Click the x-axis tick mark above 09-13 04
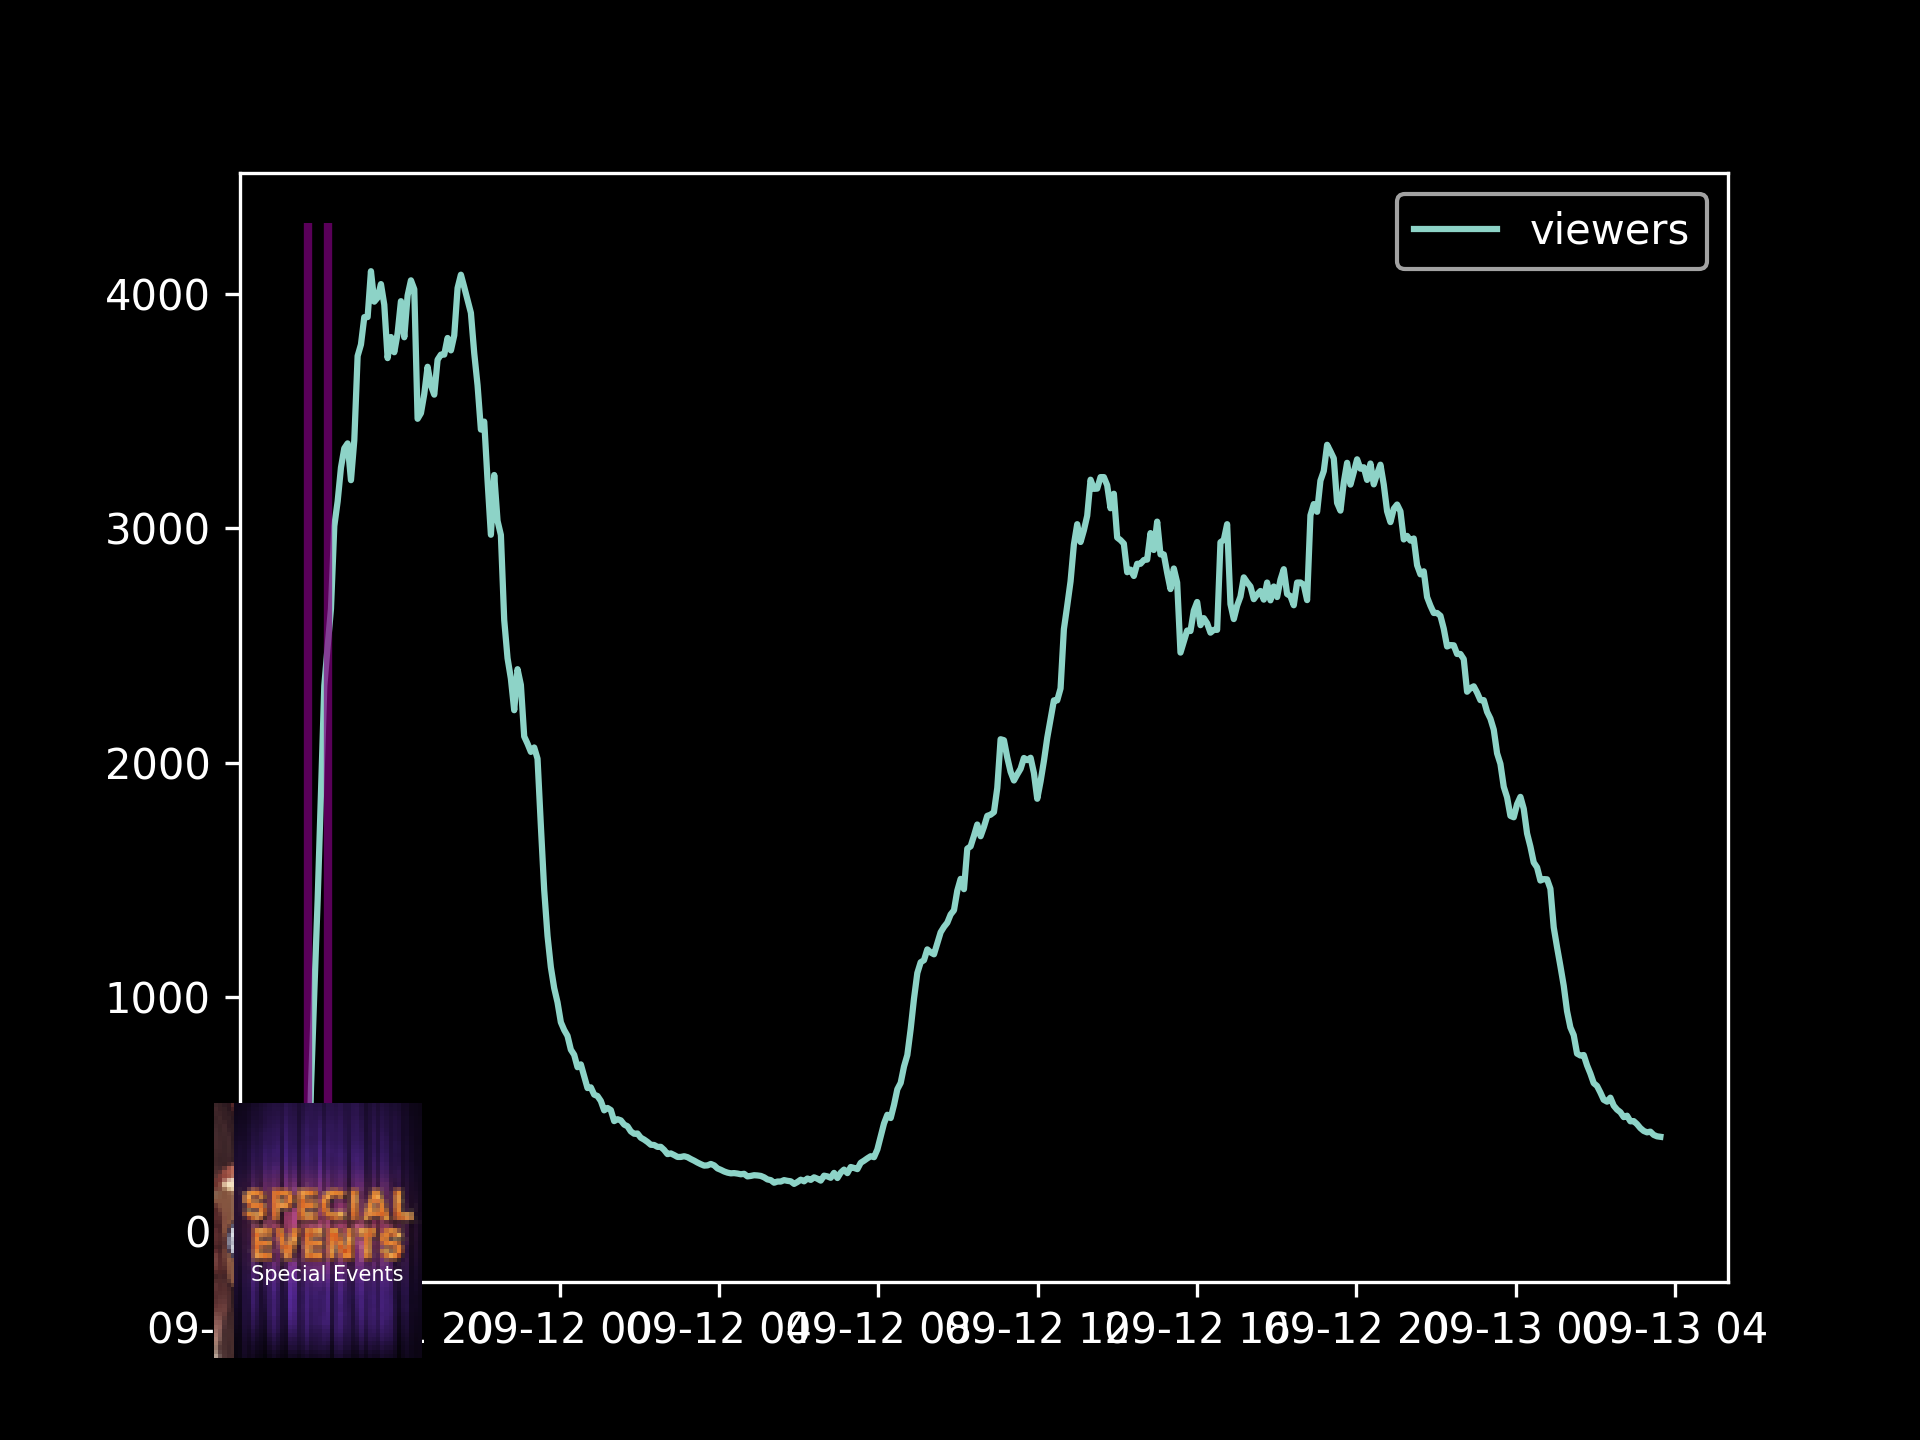The width and height of the screenshot is (1920, 1440). [1676, 1289]
